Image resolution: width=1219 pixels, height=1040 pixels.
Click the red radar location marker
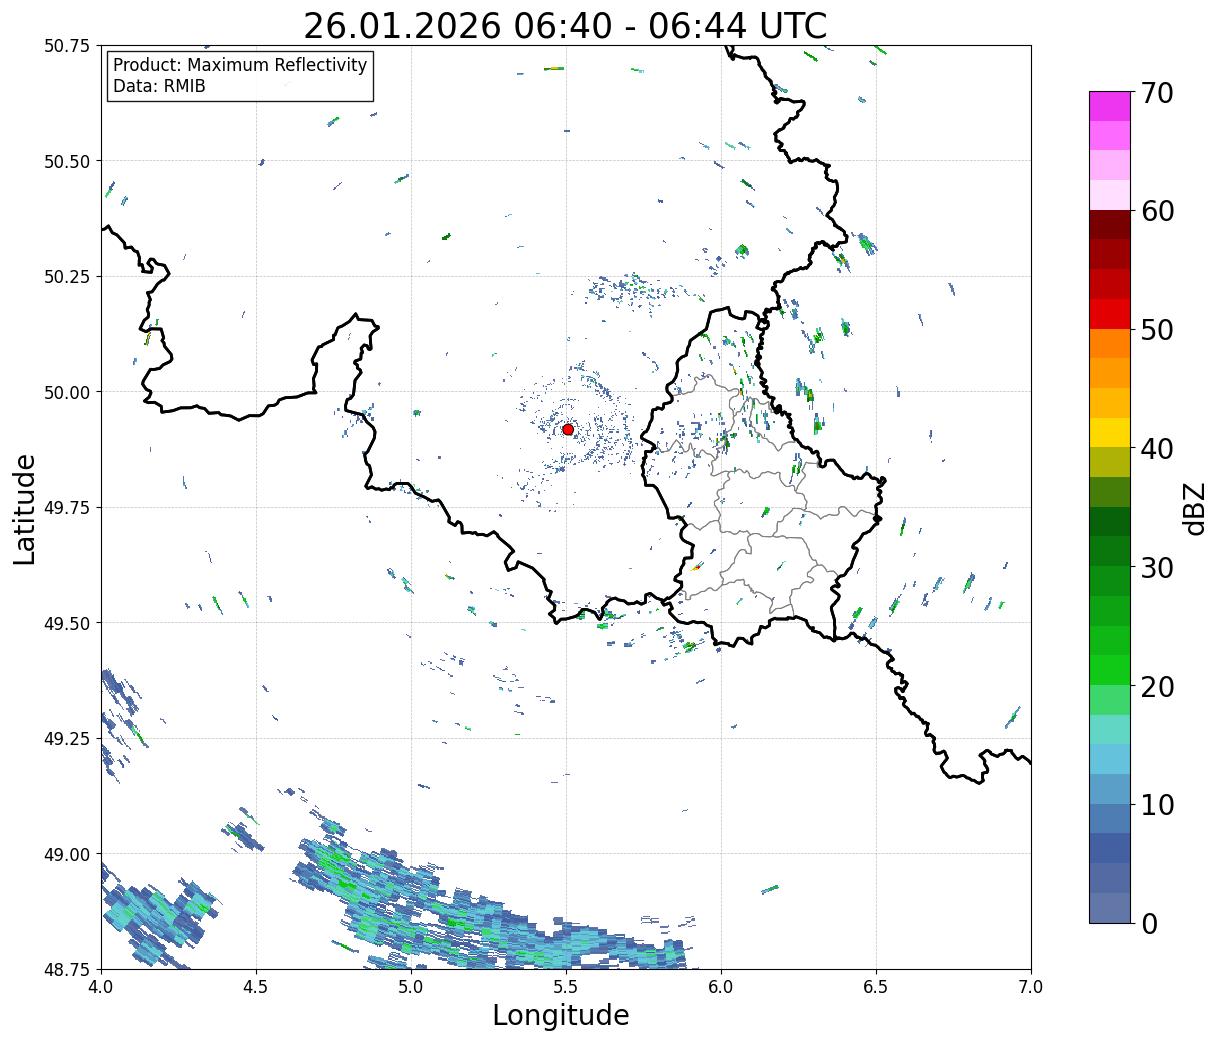(568, 429)
